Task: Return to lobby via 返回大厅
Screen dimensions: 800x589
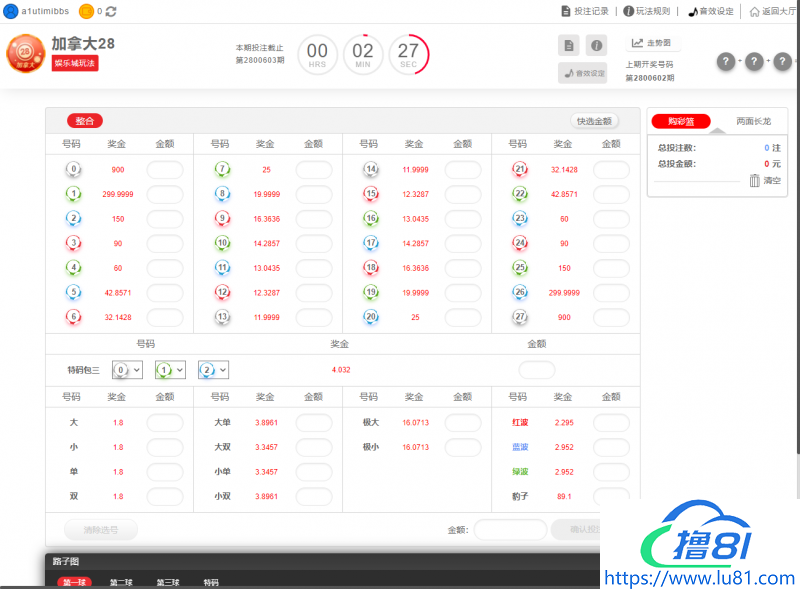Action: [x=773, y=11]
